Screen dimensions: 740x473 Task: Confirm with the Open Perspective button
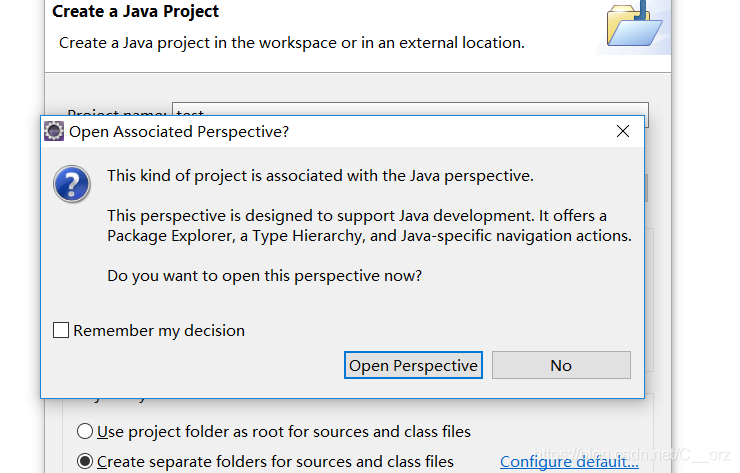(413, 365)
